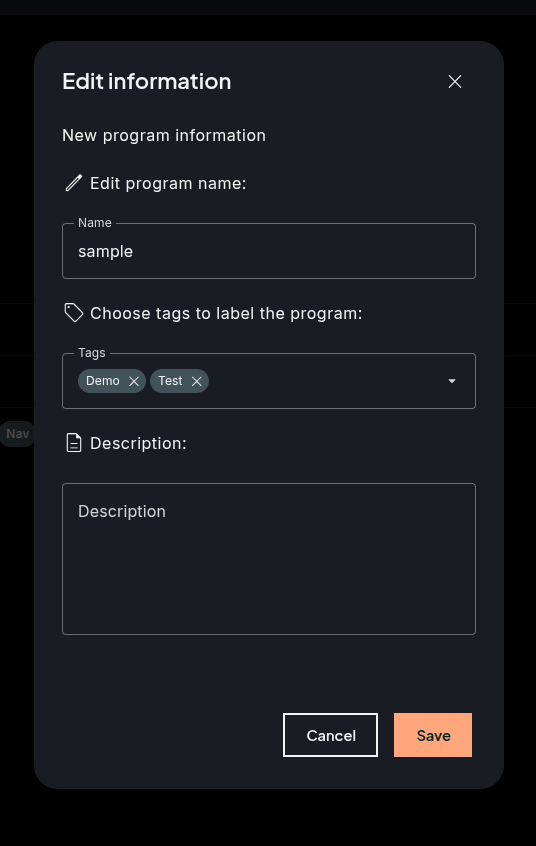The height and width of the screenshot is (846, 536).
Task: Click the 'New program information' subtitle
Action: pyautogui.click(x=164, y=135)
